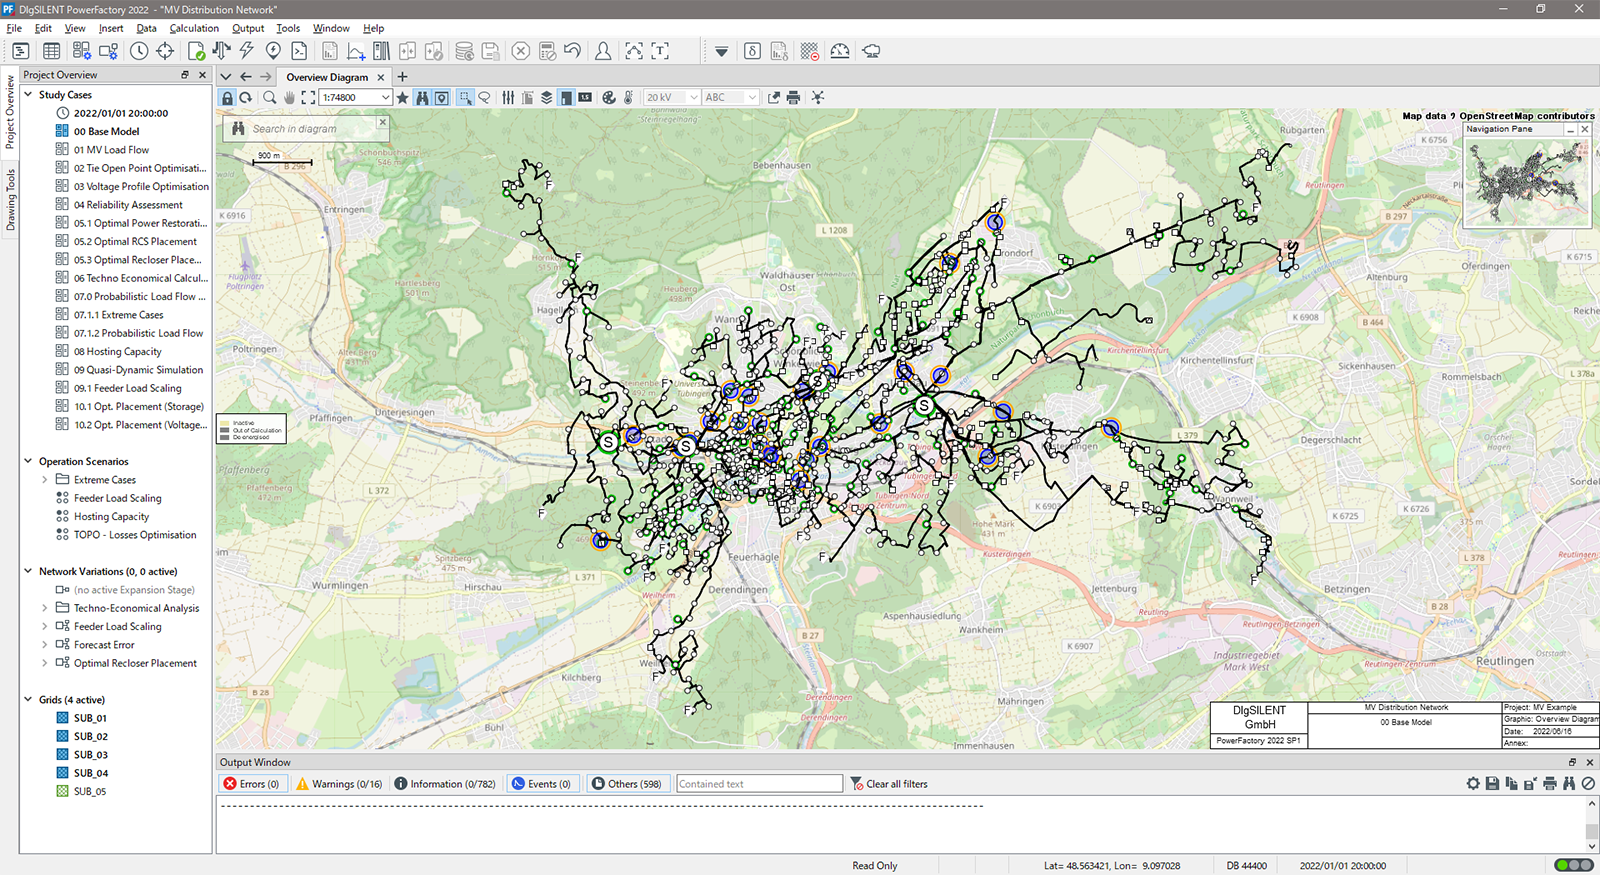Image resolution: width=1600 pixels, height=875 pixels.
Task: Click the diagram layers icon
Action: click(x=546, y=98)
